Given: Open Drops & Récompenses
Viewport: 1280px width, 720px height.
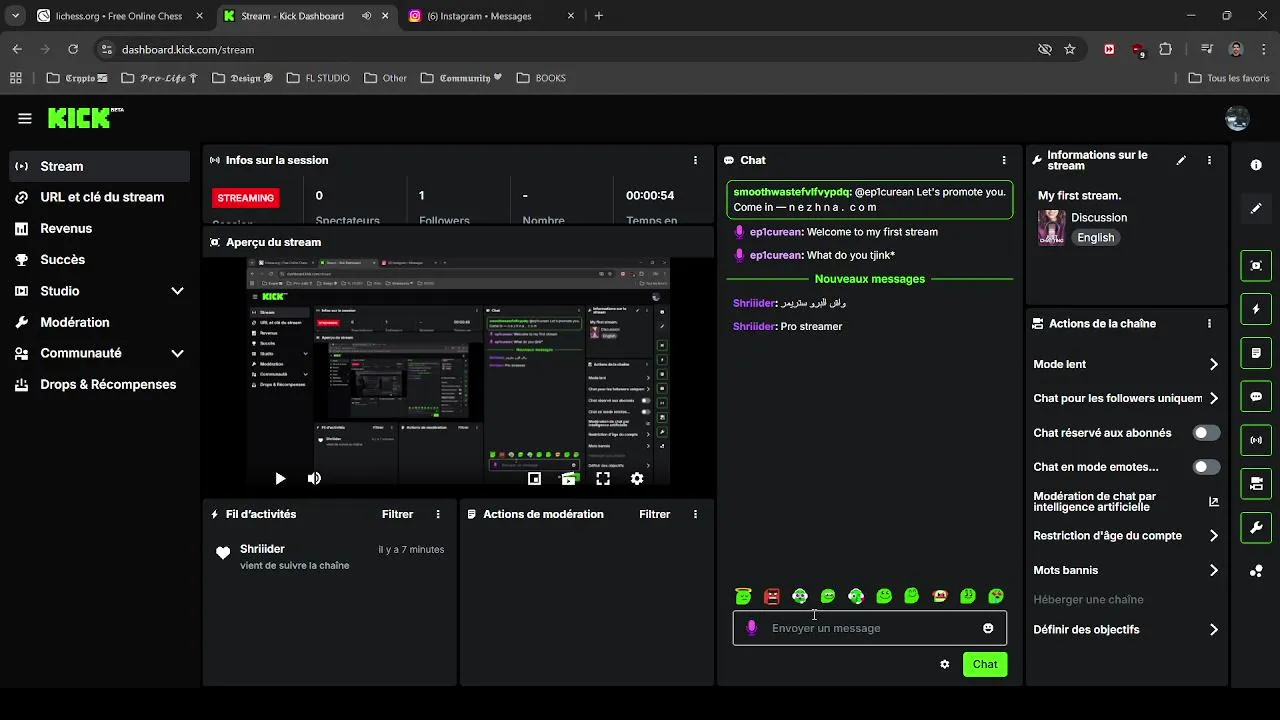Looking at the screenshot, I should point(99,384).
